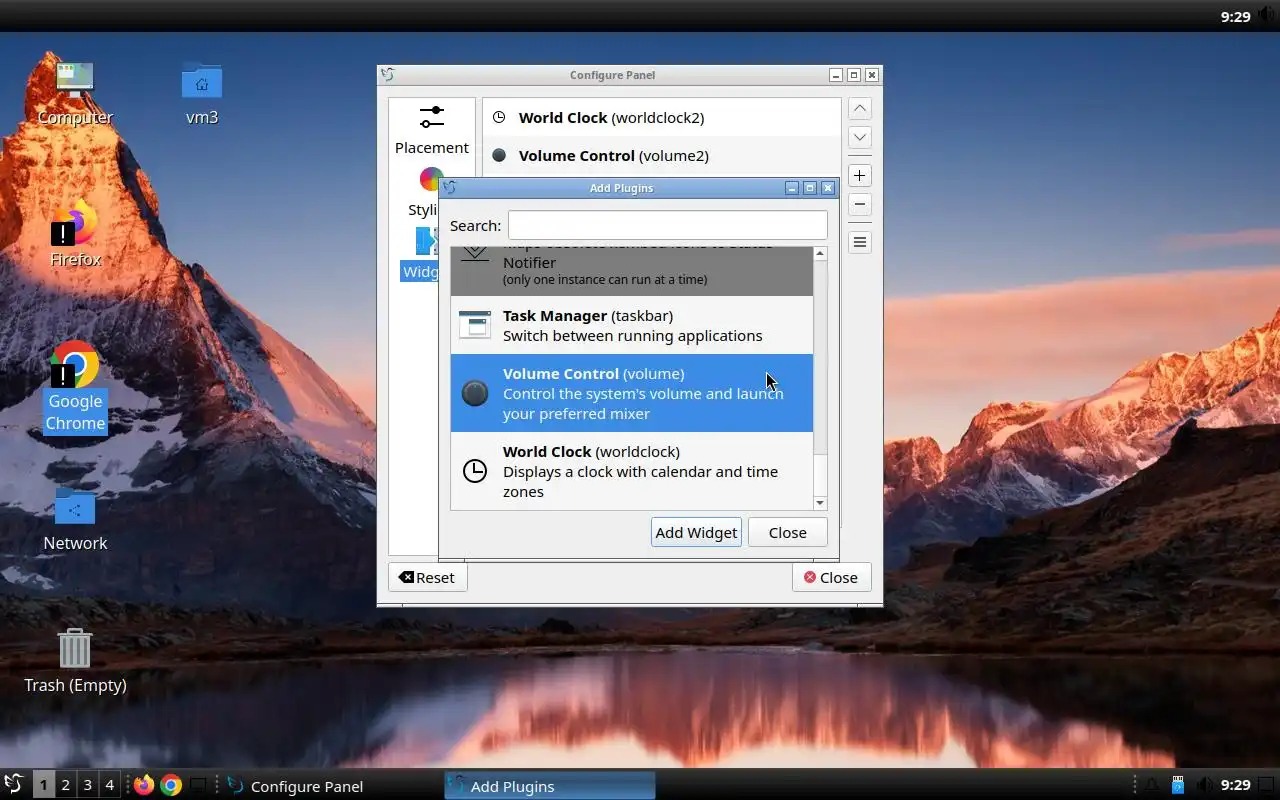Click the show-desktop icon in taskbar

[198, 785]
